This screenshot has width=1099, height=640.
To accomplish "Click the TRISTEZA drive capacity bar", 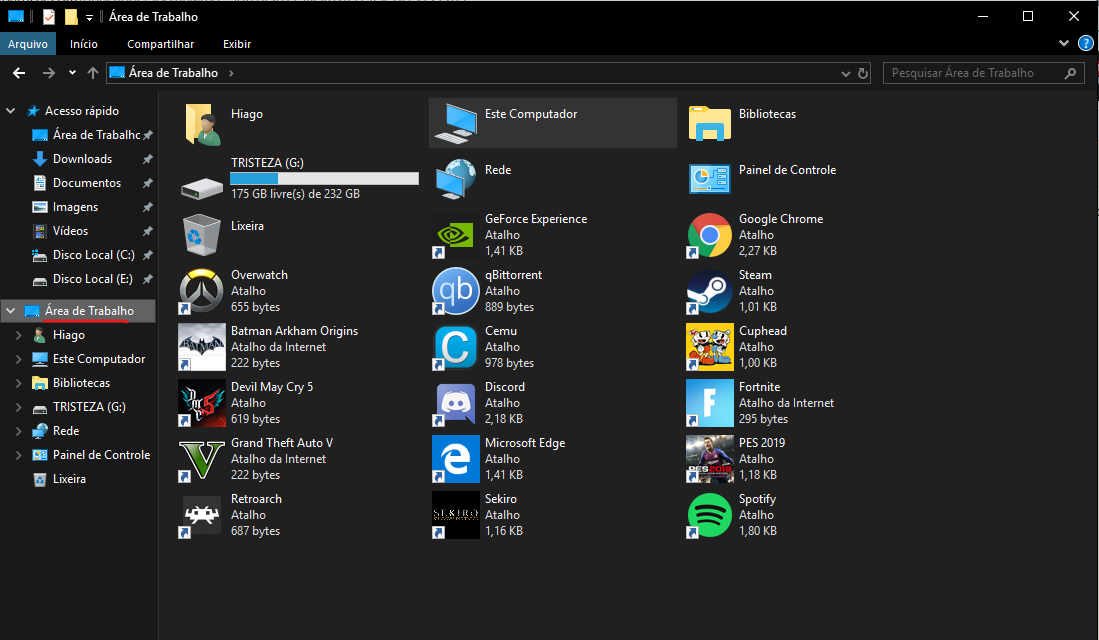I will coord(325,179).
